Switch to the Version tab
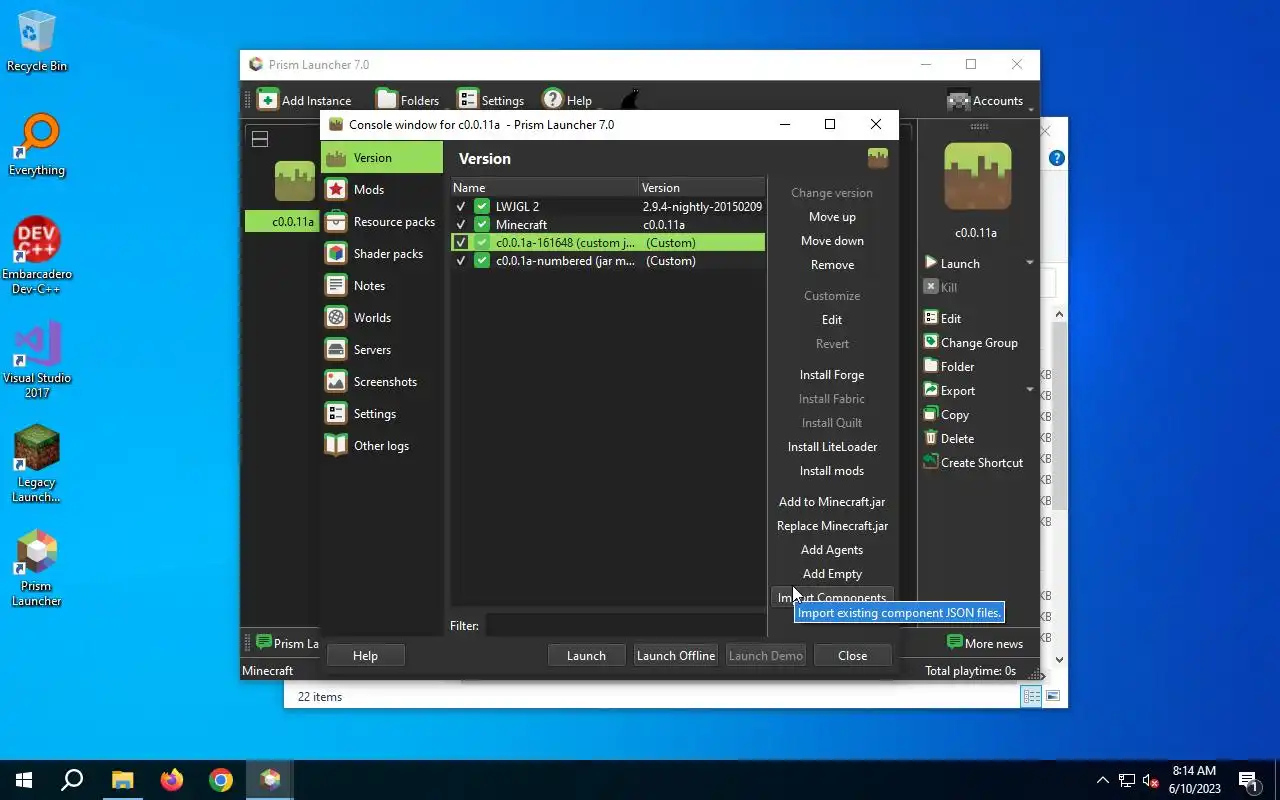1280x800 pixels. click(382, 158)
